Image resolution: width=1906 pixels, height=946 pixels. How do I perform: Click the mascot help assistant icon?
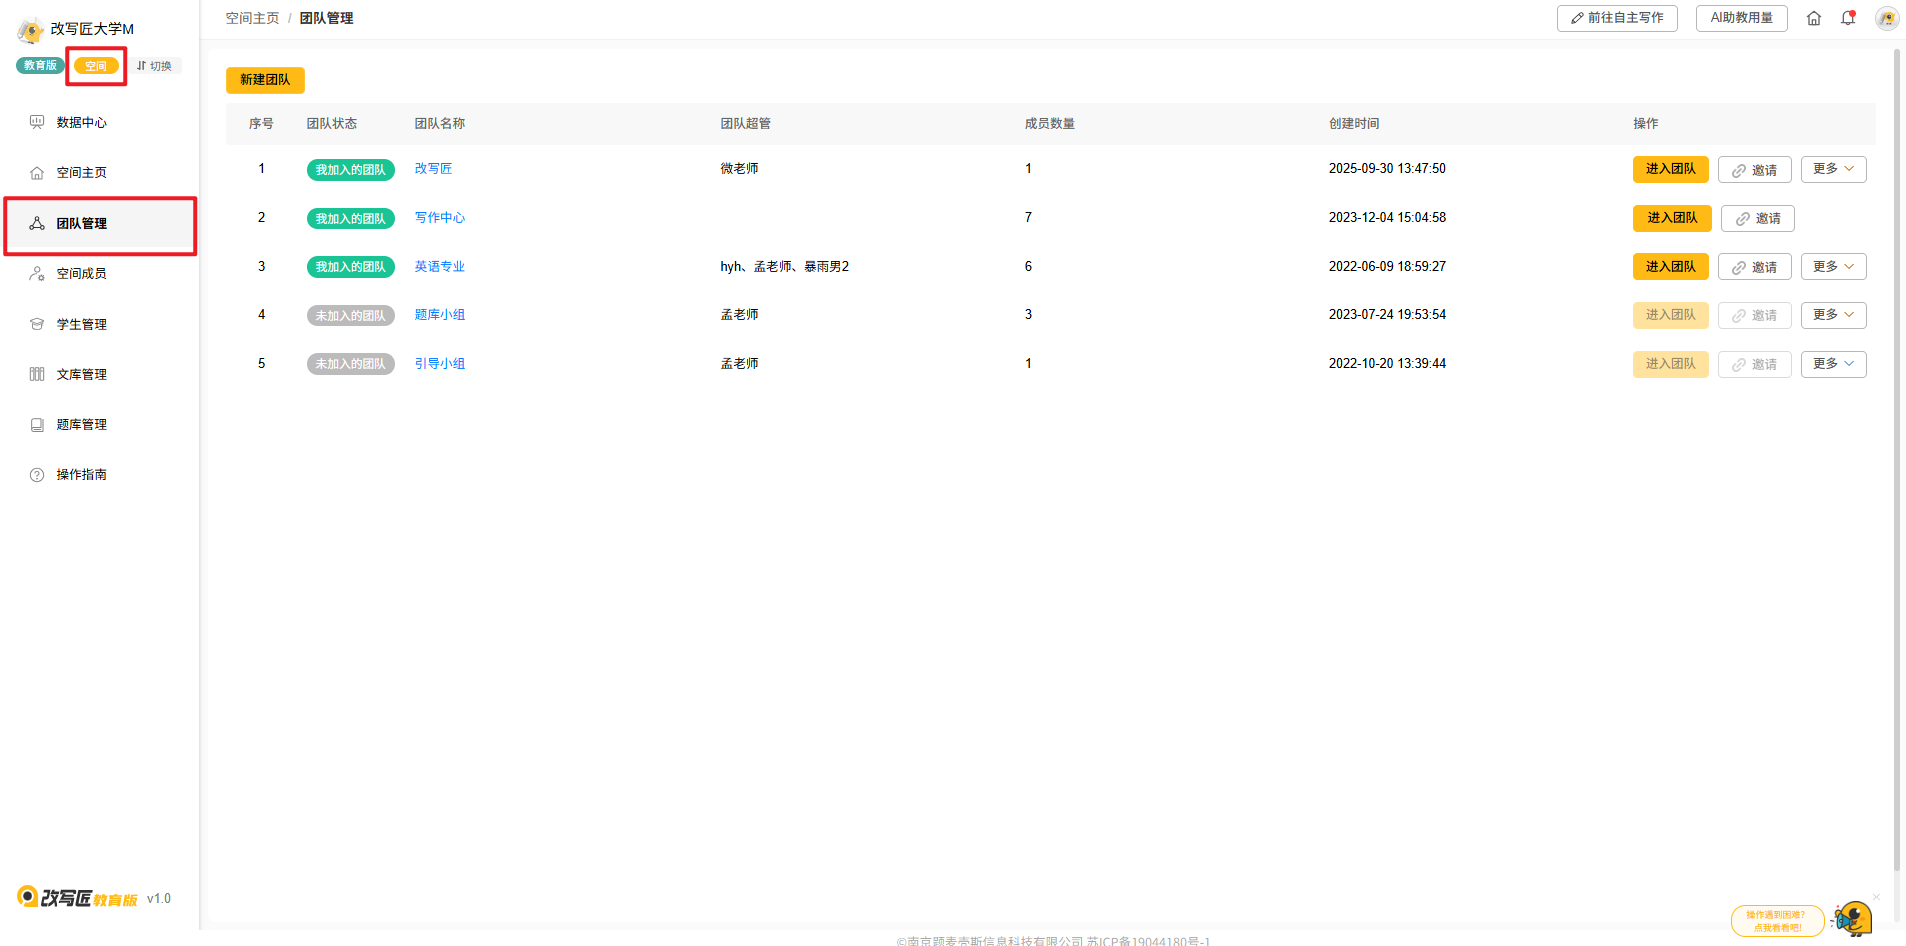(1852, 918)
